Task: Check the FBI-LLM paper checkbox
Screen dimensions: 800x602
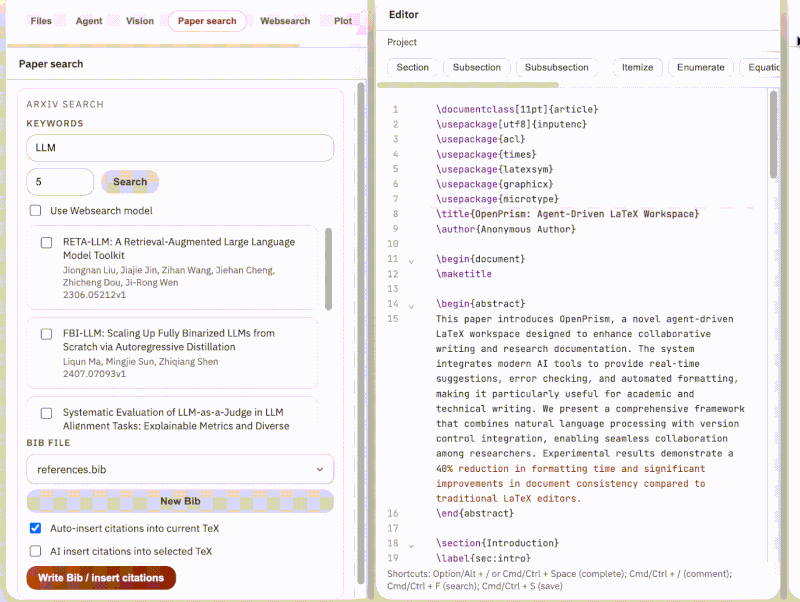Action: 46,334
